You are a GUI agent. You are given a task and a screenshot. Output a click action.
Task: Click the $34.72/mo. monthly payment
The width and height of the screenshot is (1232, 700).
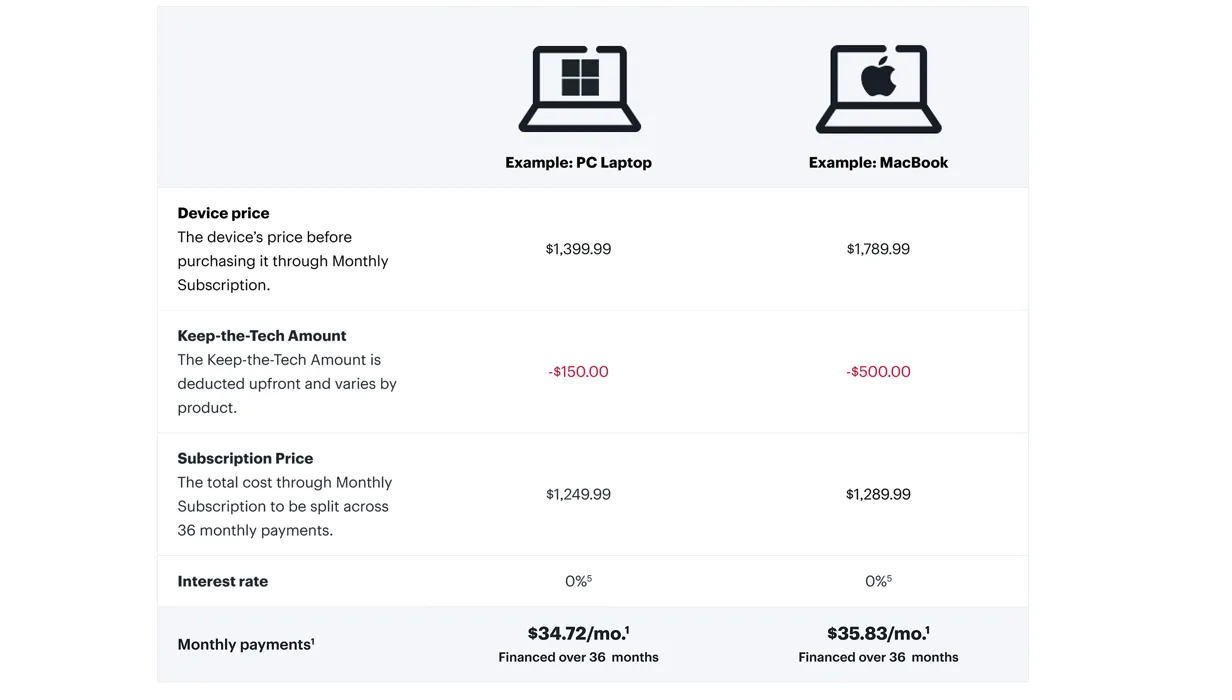(x=578, y=633)
